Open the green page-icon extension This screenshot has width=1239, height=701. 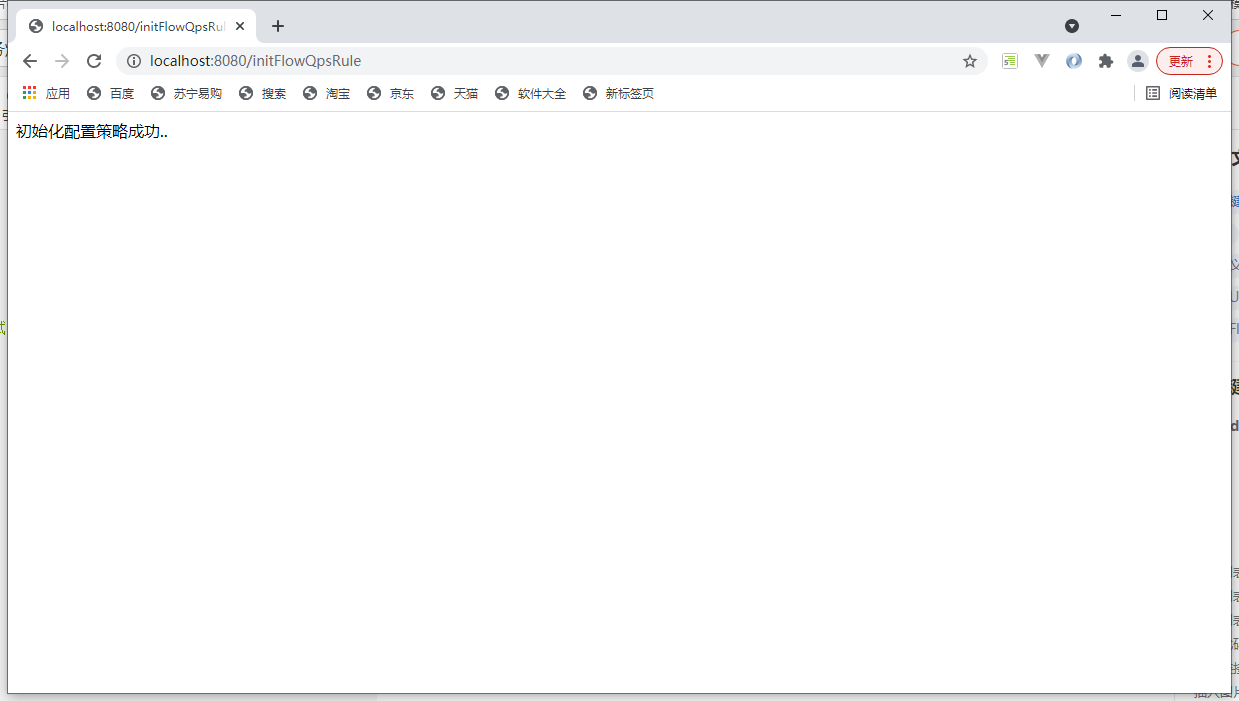(x=1010, y=61)
